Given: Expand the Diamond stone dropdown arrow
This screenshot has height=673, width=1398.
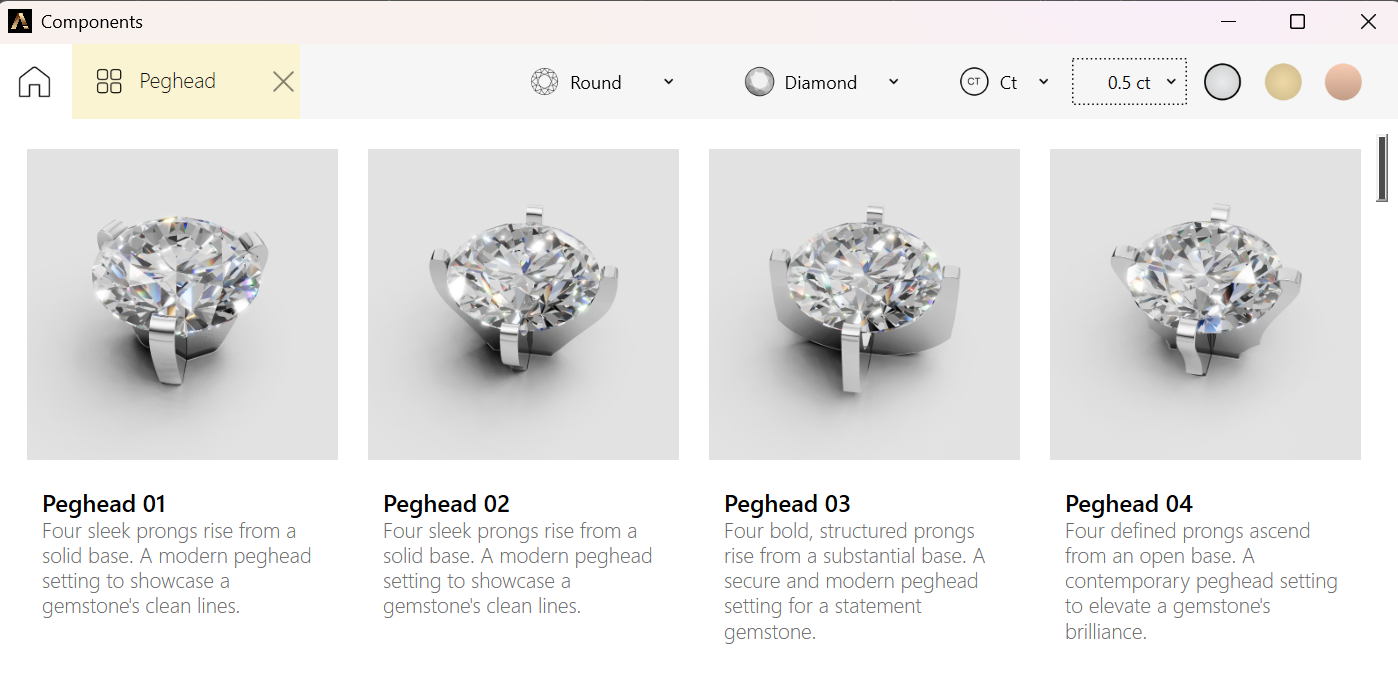Looking at the screenshot, I should click(894, 82).
